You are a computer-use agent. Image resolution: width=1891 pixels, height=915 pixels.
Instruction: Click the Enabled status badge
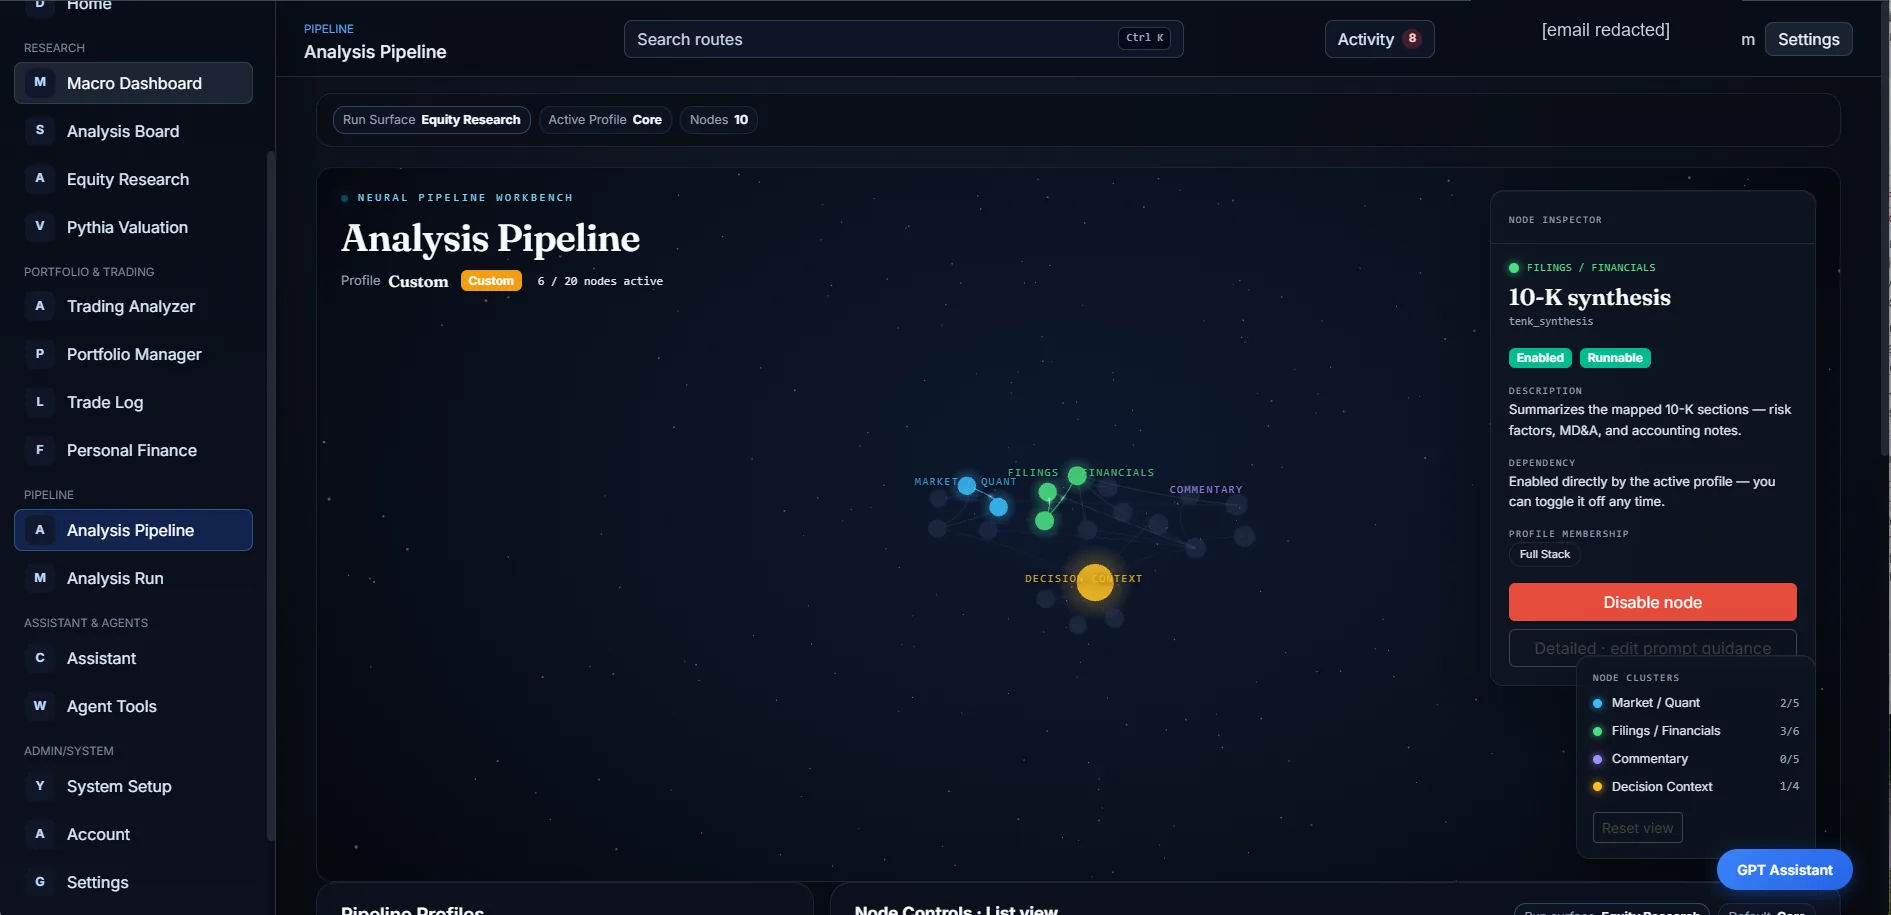click(1540, 358)
